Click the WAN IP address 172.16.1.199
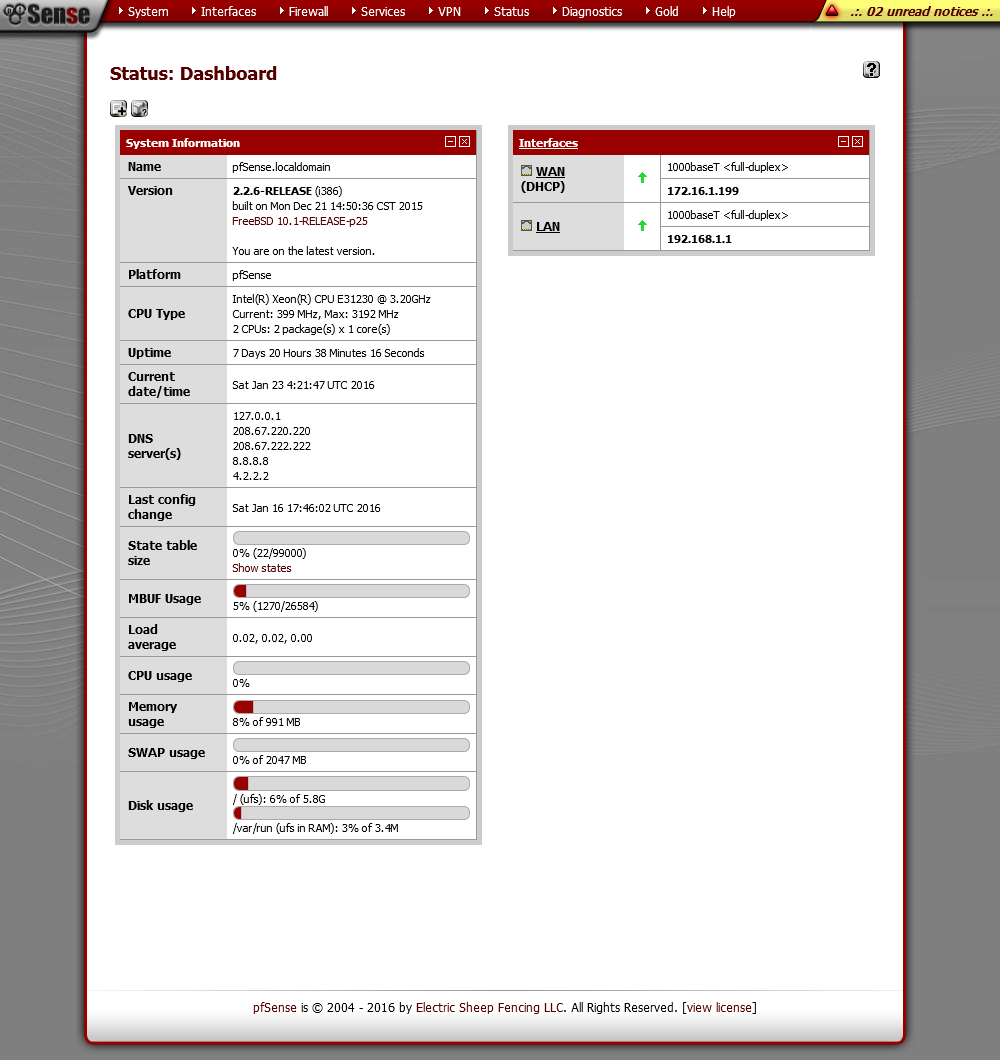Image resolution: width=1000 pixels, height=1060 pixels. tap(703, 191)
